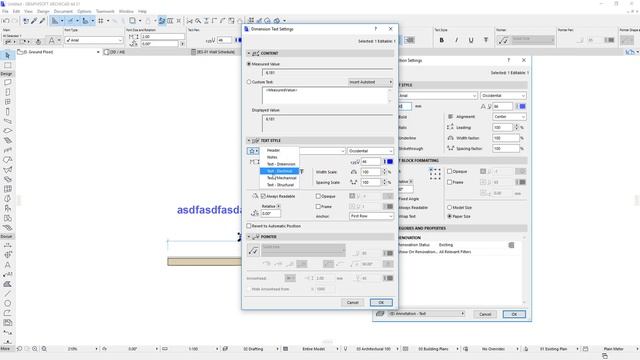The image size is (640, 360).
Task: Select the Column tool in the toolbox
Action: (x=7, y=112)
